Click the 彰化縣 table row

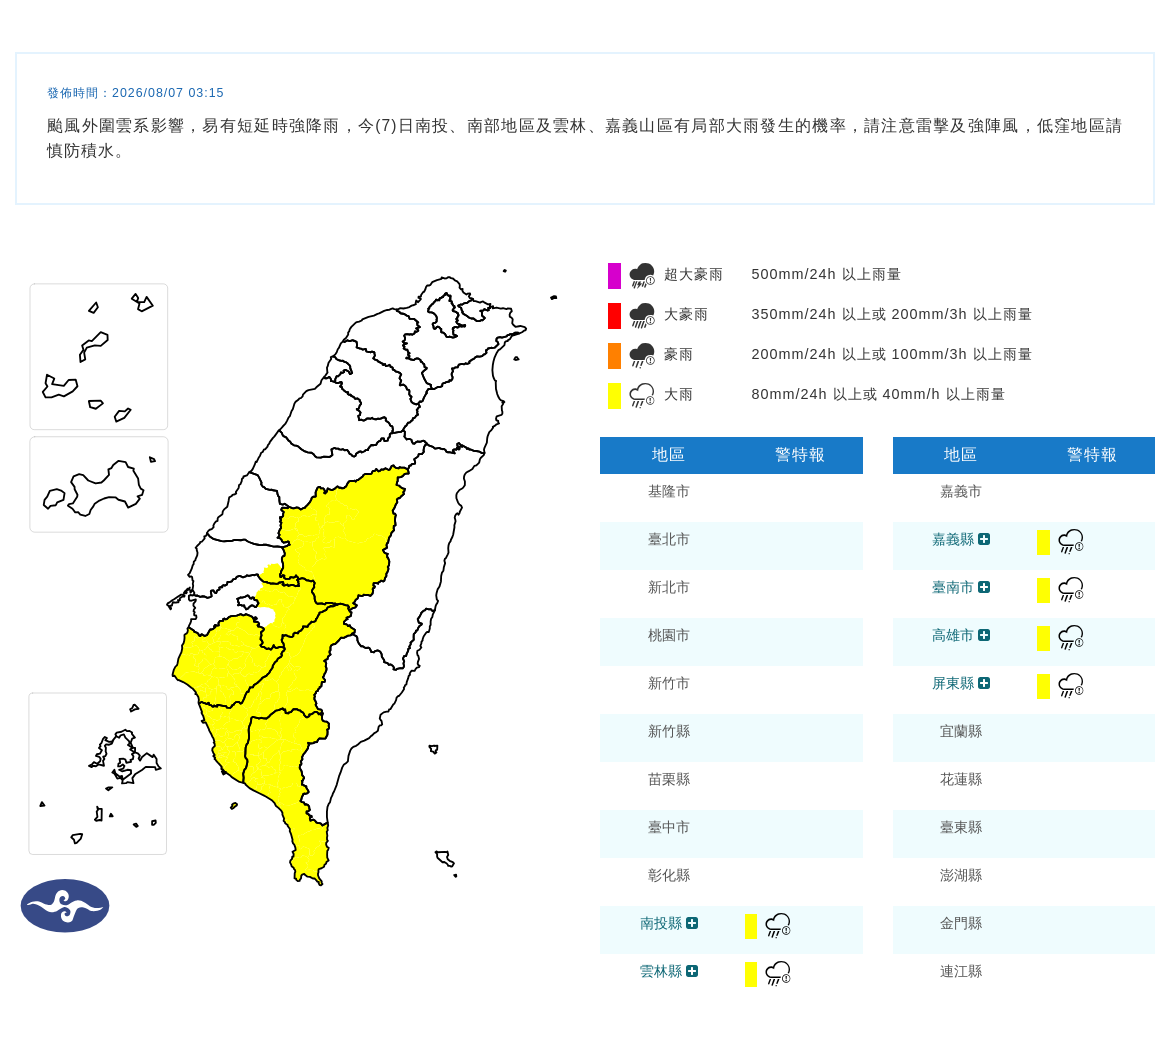tap(731, 883)
